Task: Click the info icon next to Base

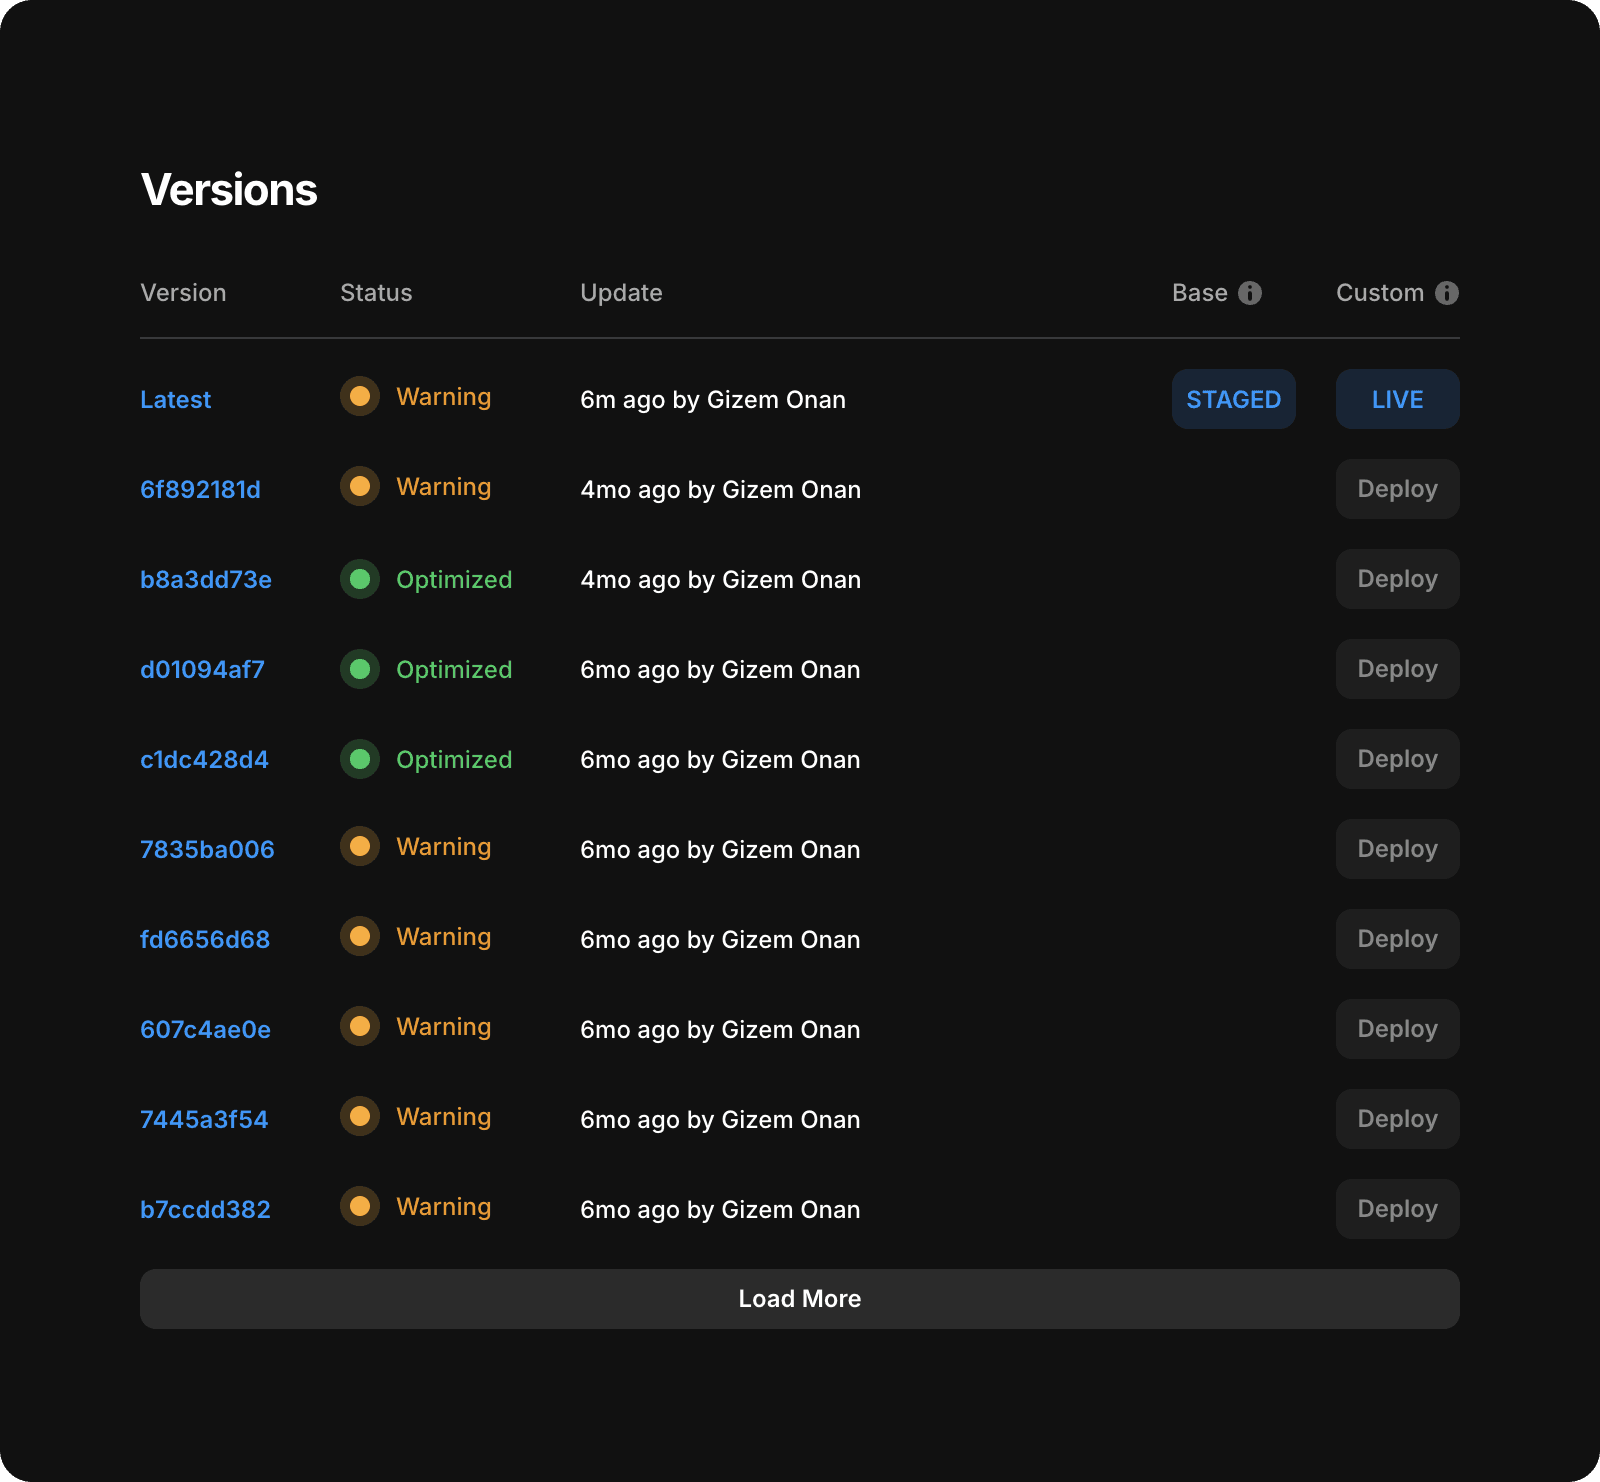Action: click(x=1249, y=293)
